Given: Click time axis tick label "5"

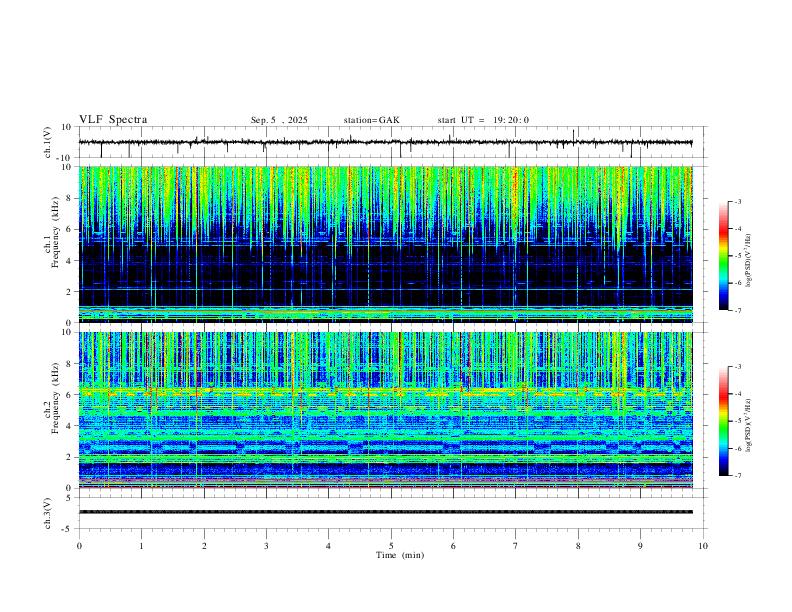Looking at the screenshot, I should pyautogui.click(x=391, y=546).
